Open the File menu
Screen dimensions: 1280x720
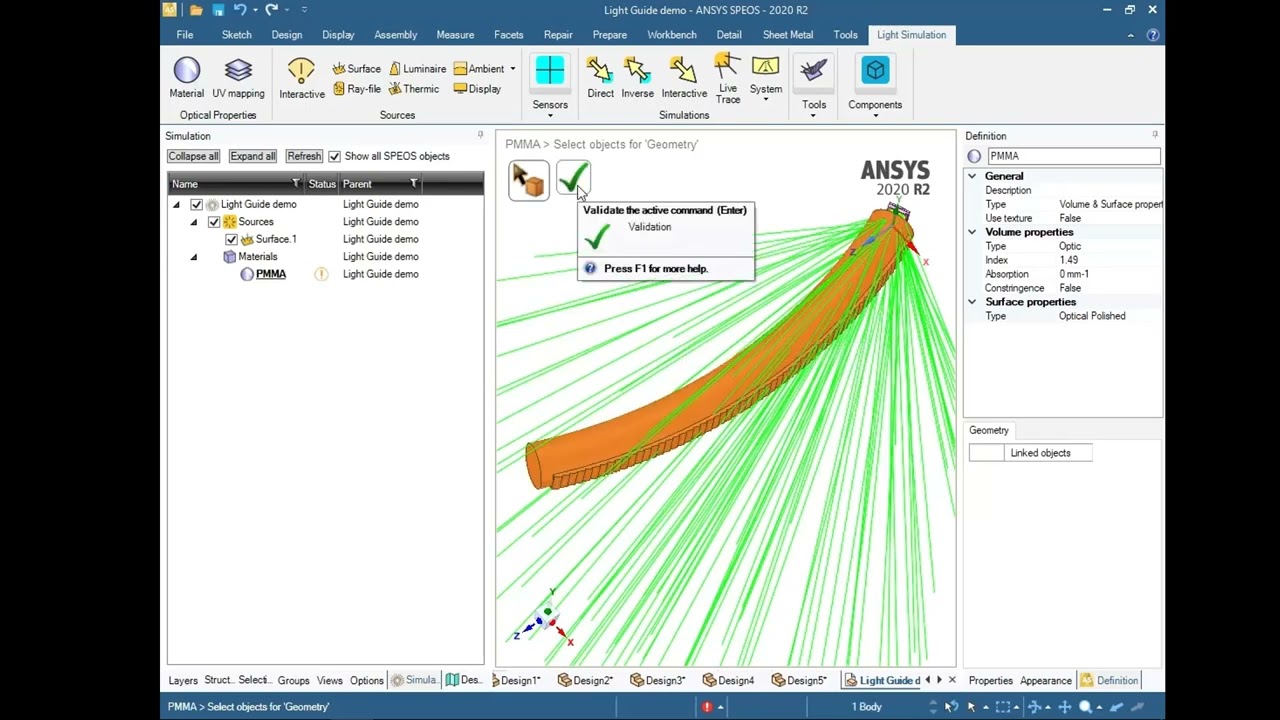[x=185, y=35]
